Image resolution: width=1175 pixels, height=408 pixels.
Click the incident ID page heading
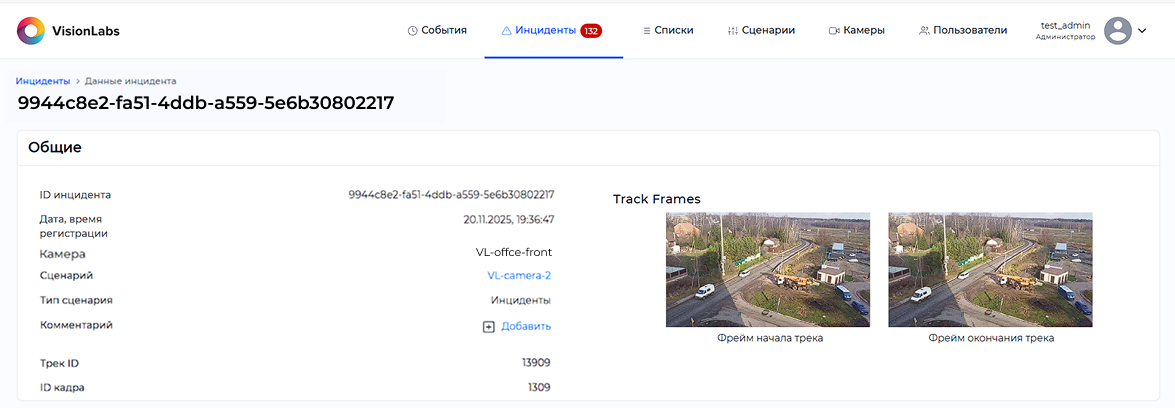click(x=205, y=103)
